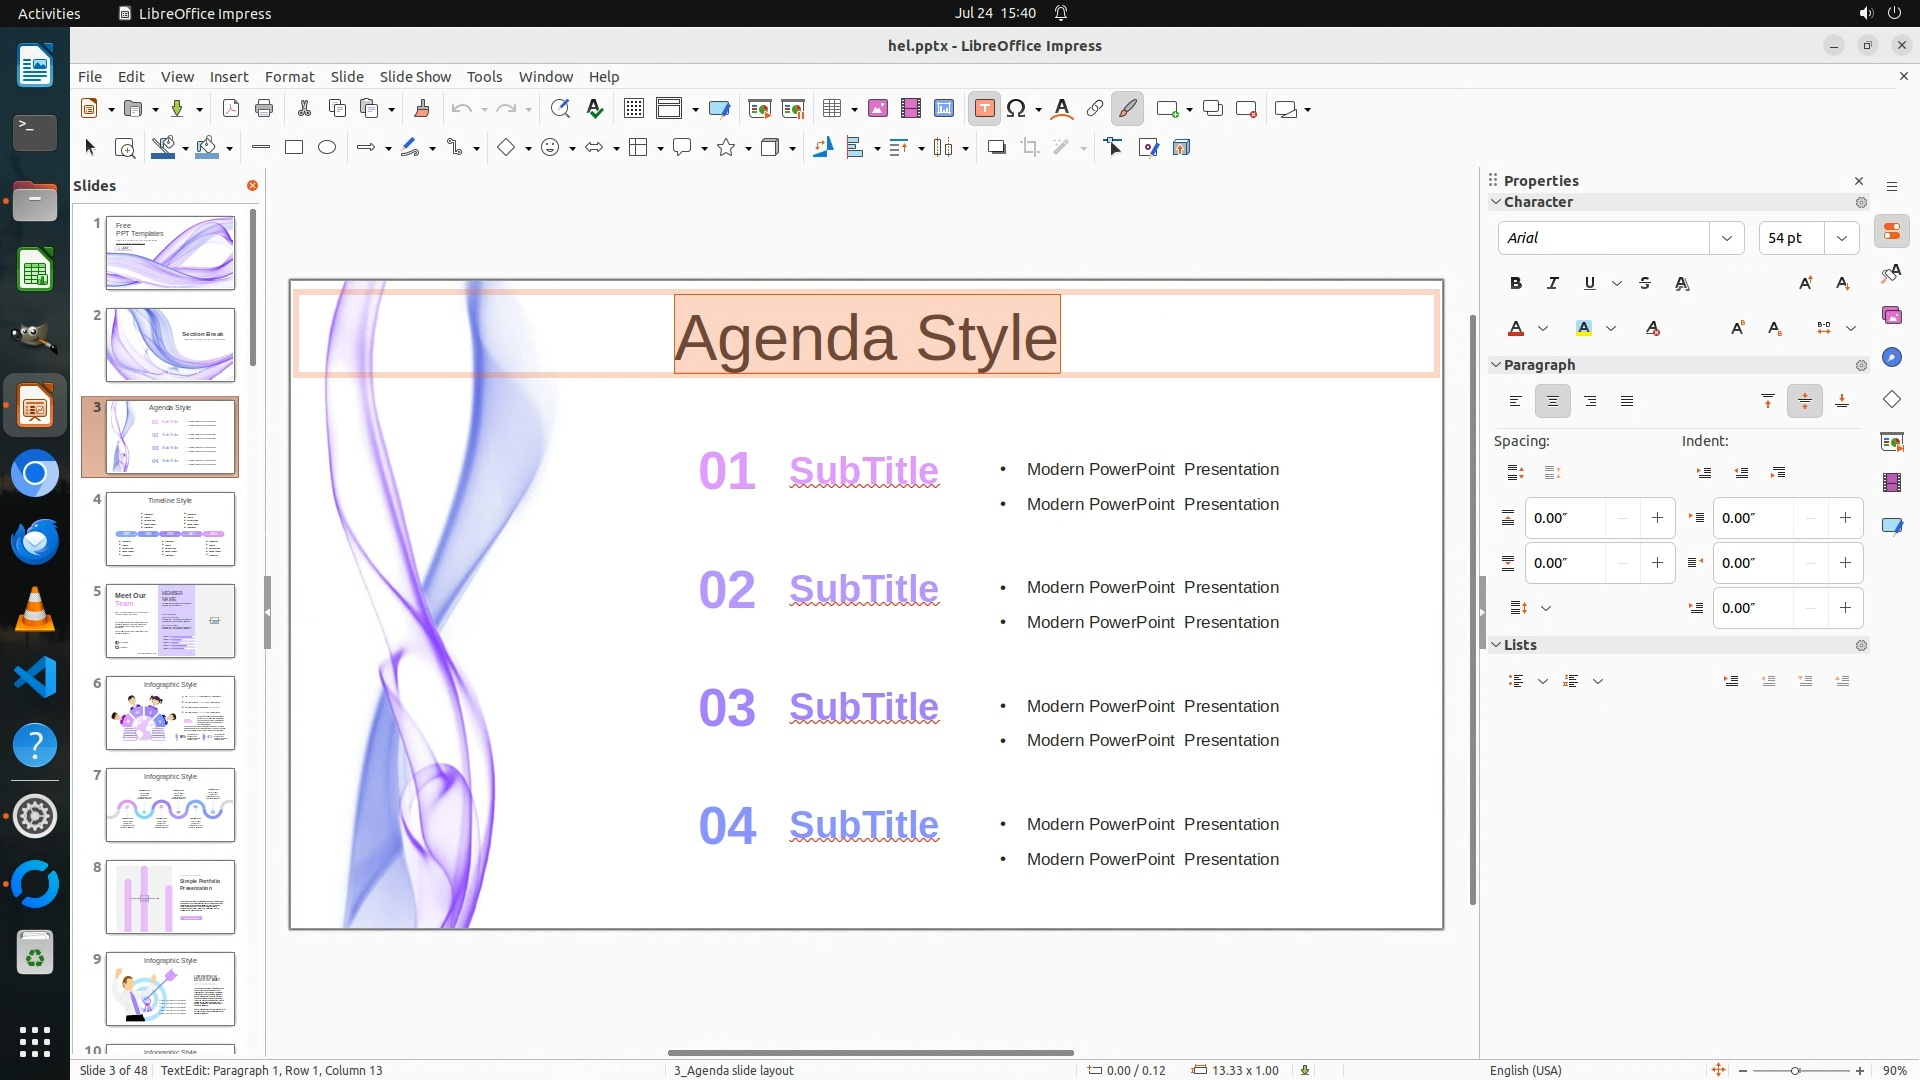This screenshot has height=1080, width=1920.
Task: Click the Strikethrough formatting icon
Action: [1645, 284]
